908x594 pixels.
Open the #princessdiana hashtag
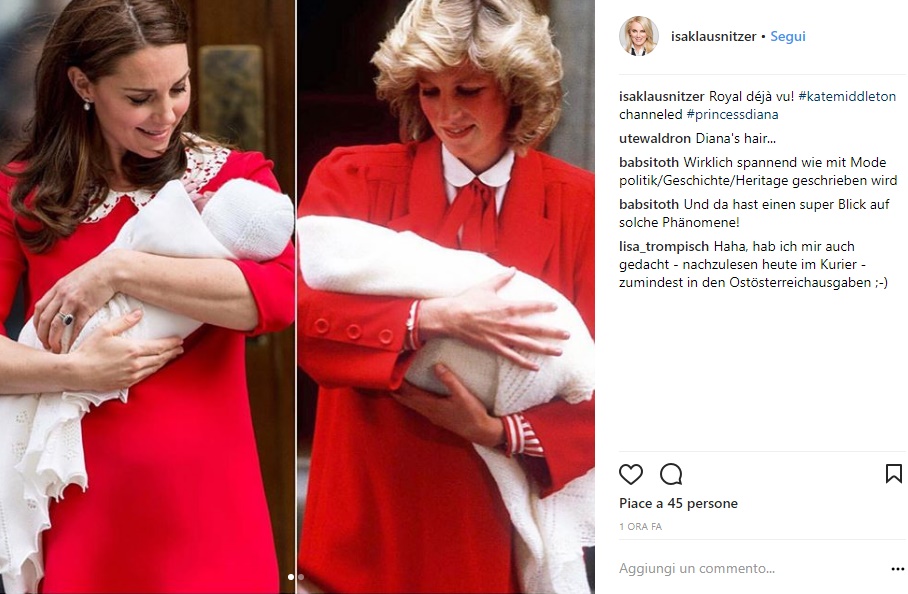tap(733, 114)
